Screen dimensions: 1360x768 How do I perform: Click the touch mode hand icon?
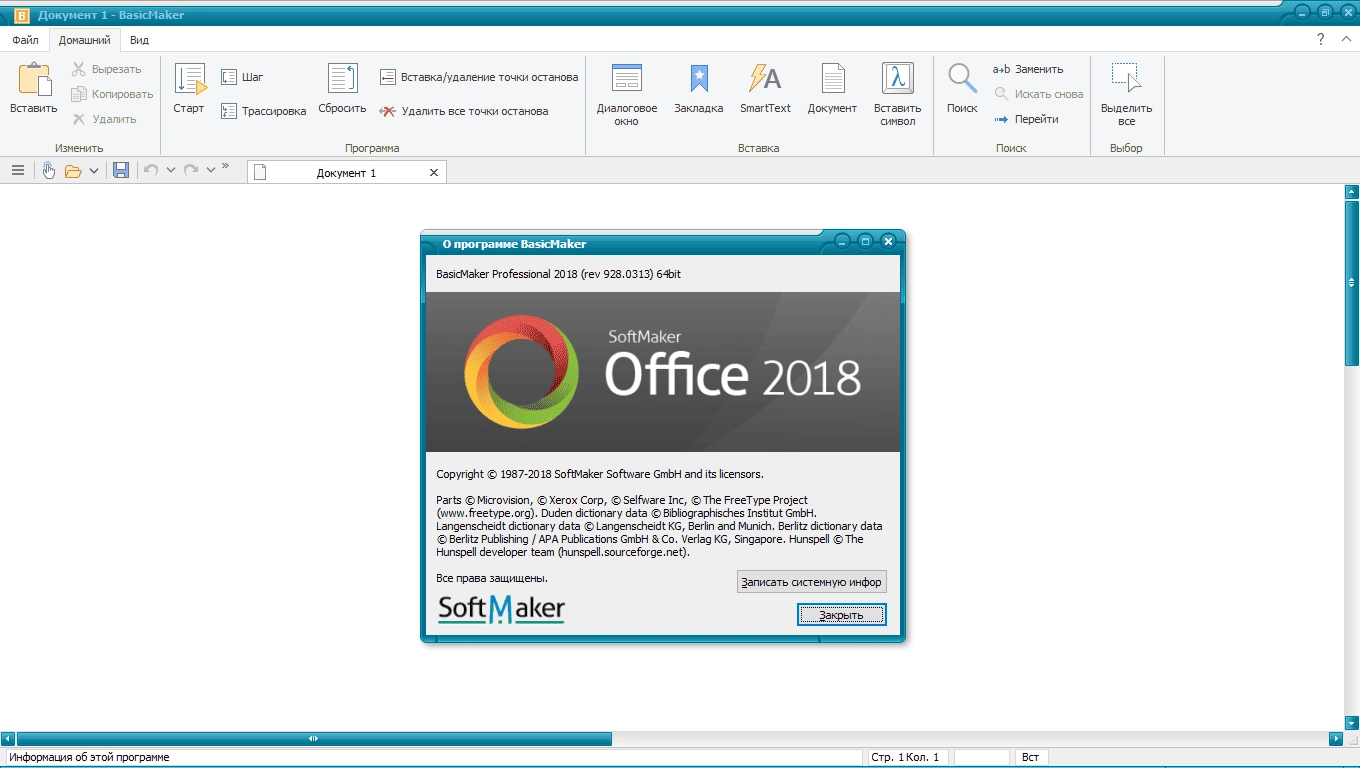[x=48, y=171]
